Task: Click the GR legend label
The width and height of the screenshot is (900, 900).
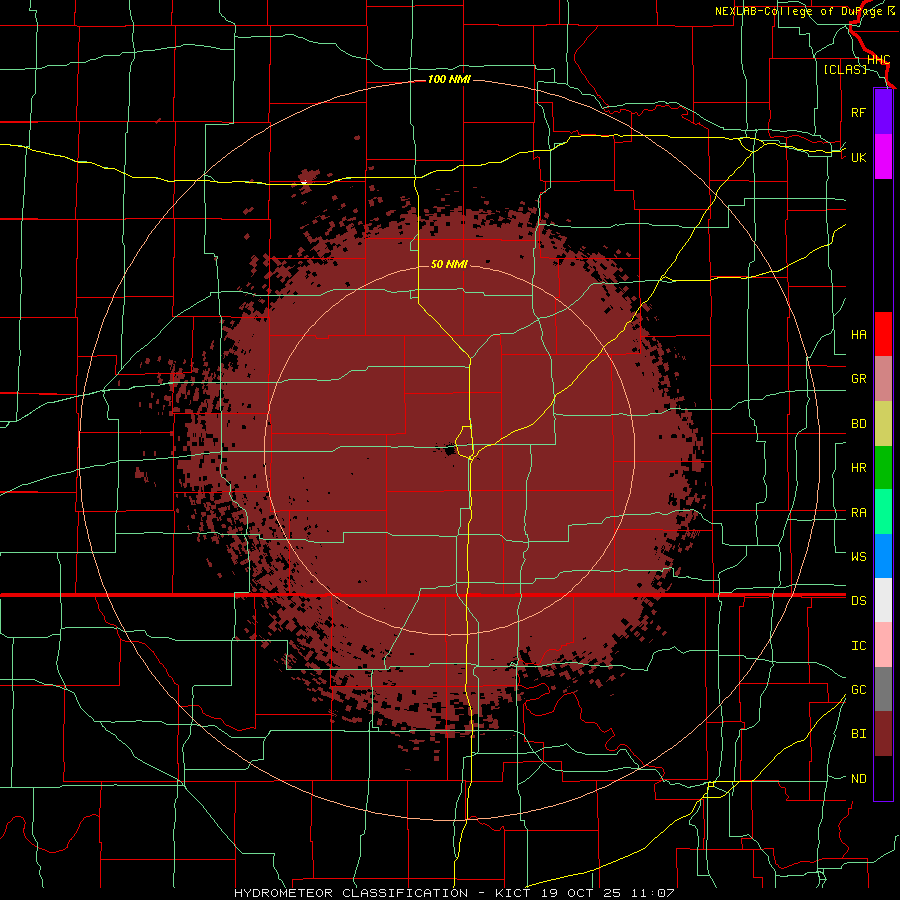Action: tap(859, 379)
